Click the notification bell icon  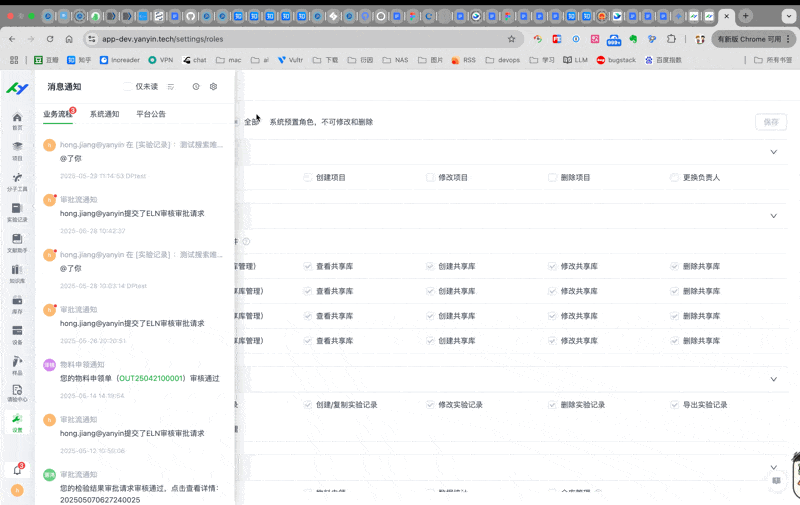coord(17,469)
